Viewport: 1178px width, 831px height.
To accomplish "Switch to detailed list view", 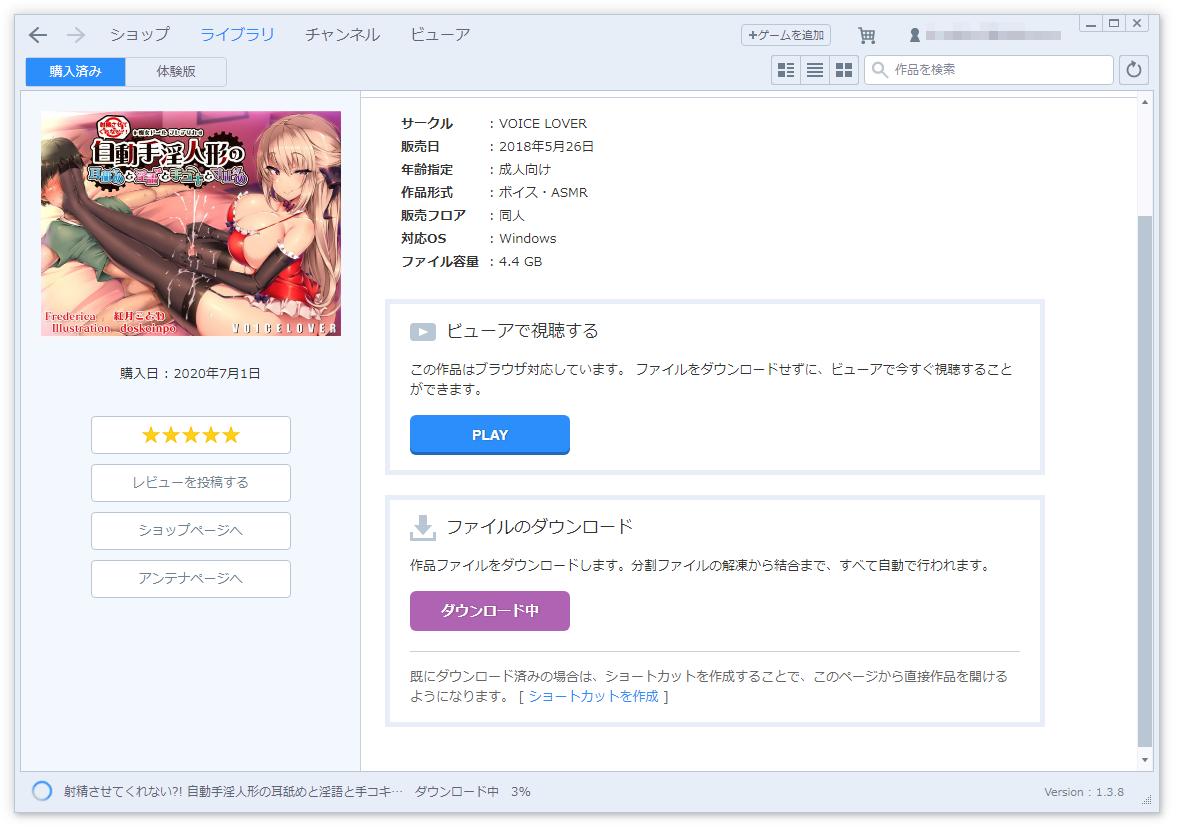I will point(786,70).
